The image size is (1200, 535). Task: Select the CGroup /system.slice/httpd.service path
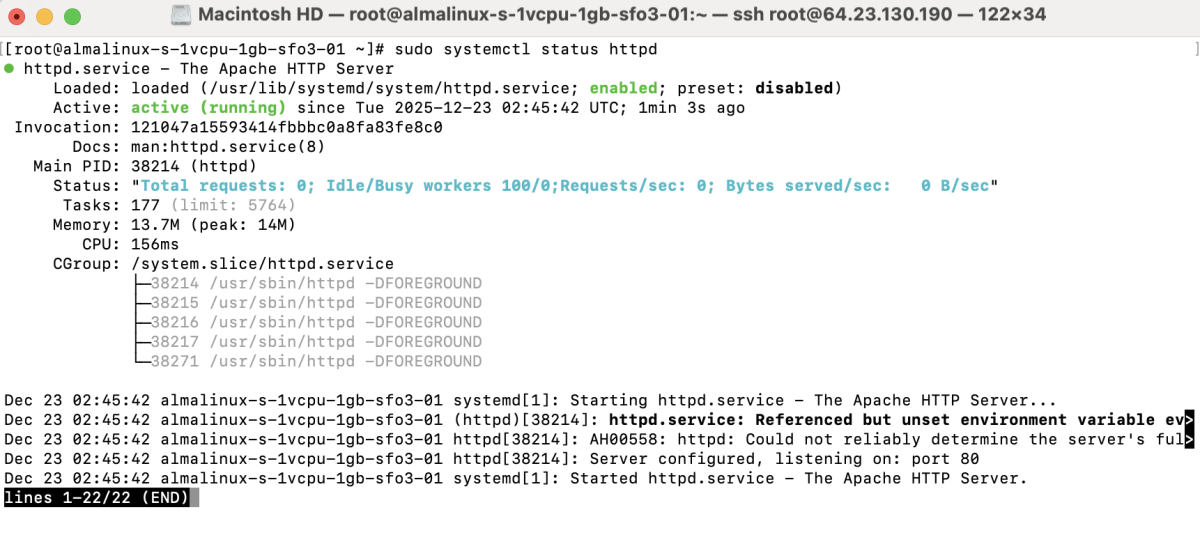pyautogui.click(x=262, y=264)
